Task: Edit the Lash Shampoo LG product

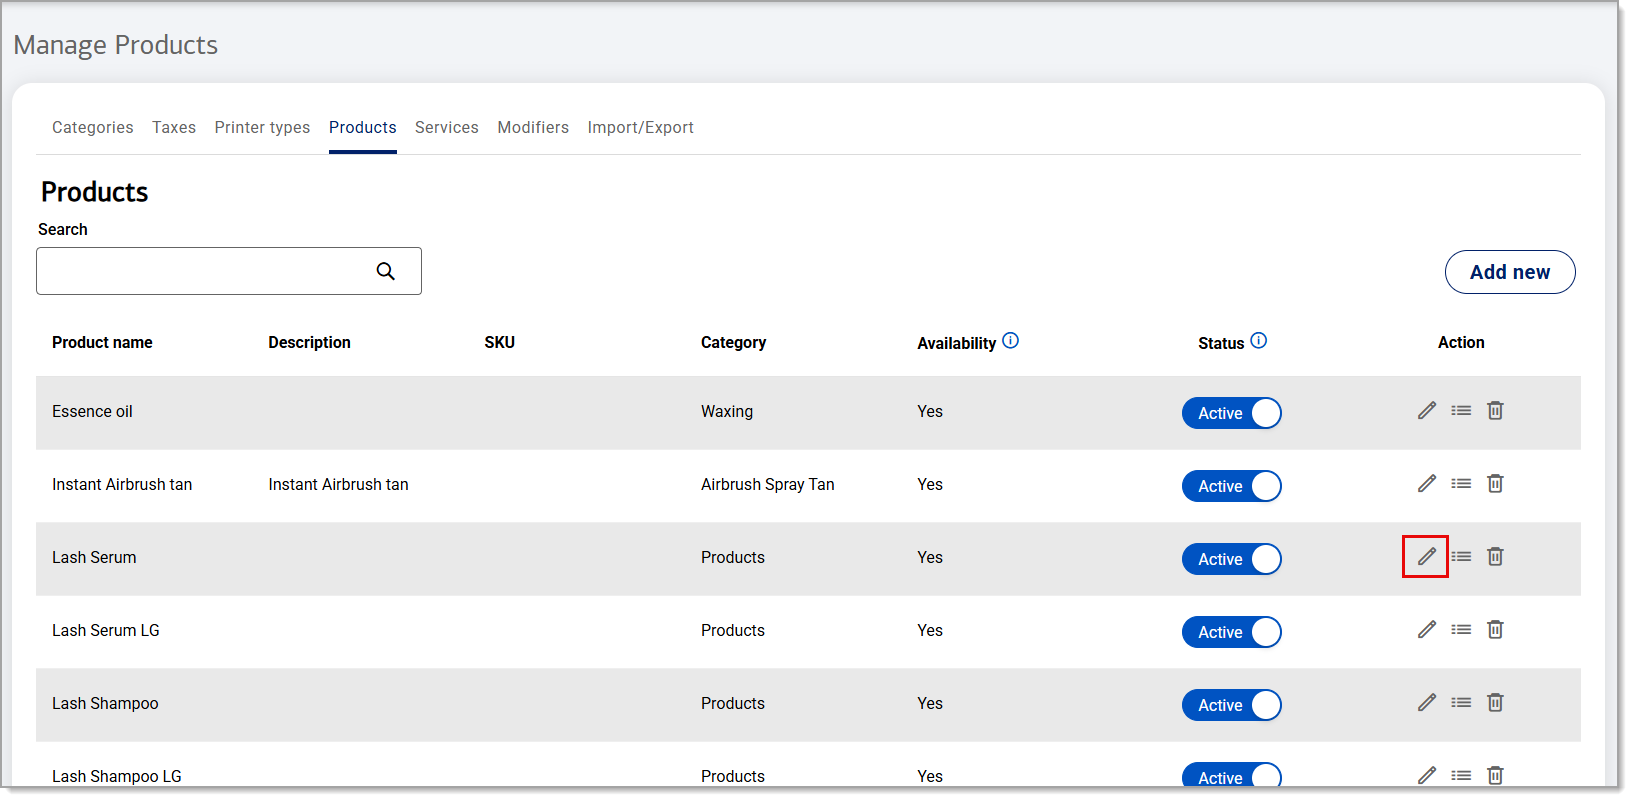Action: 1426,776
